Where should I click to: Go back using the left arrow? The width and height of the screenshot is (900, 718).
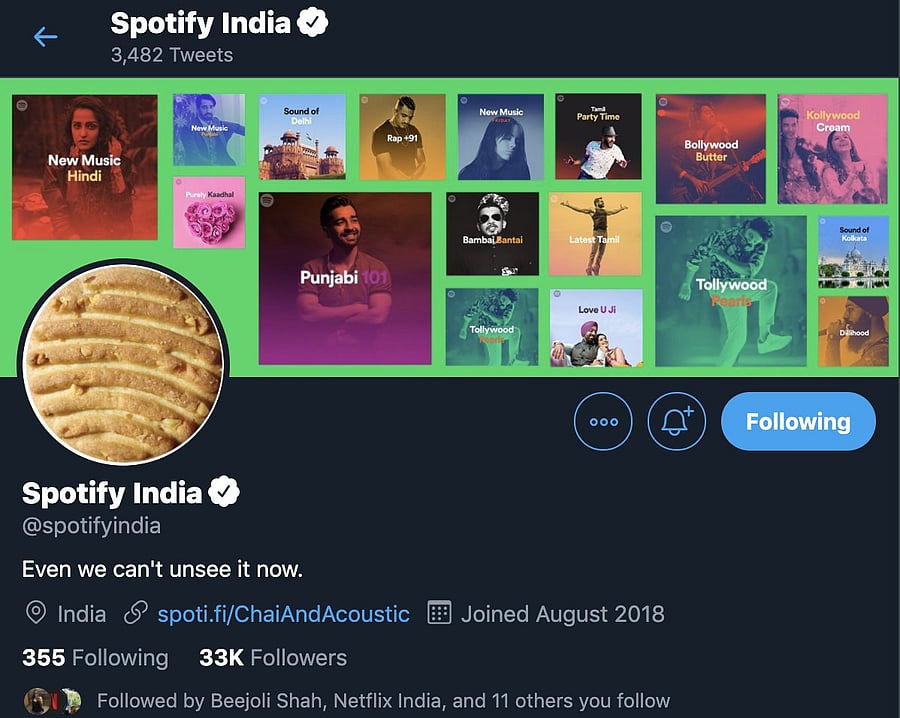pos(45,37)
